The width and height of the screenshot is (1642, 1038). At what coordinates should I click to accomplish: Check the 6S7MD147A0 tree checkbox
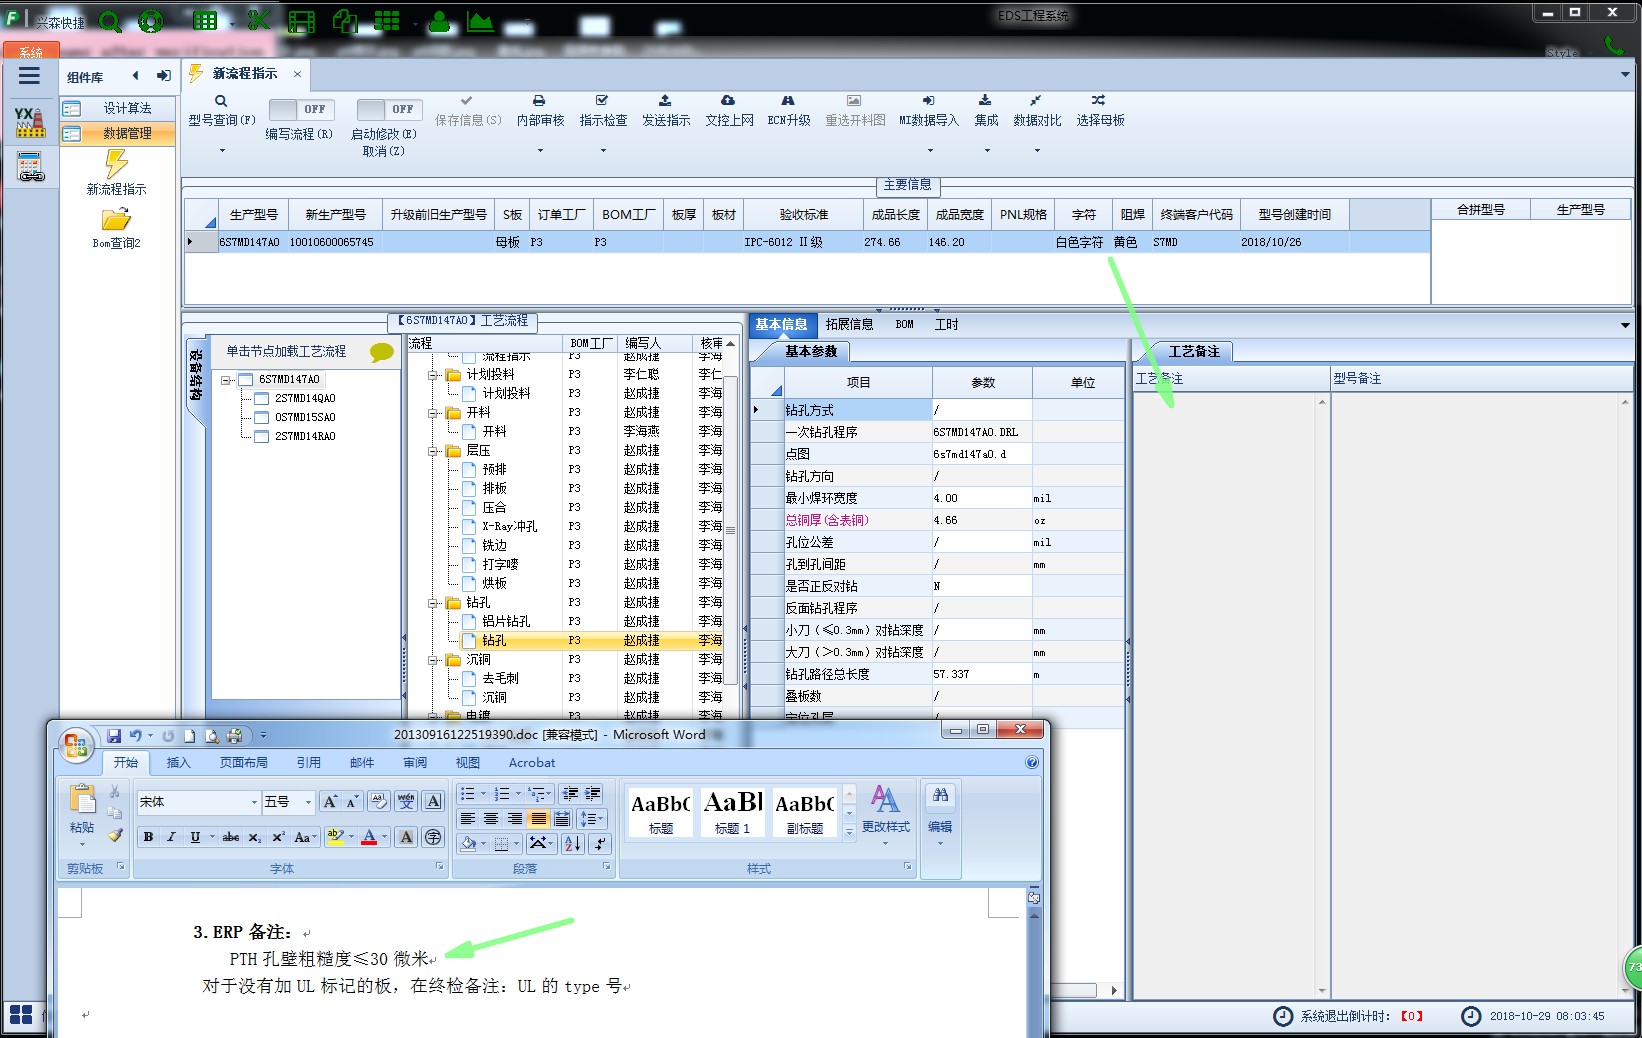tap(245, 380)
